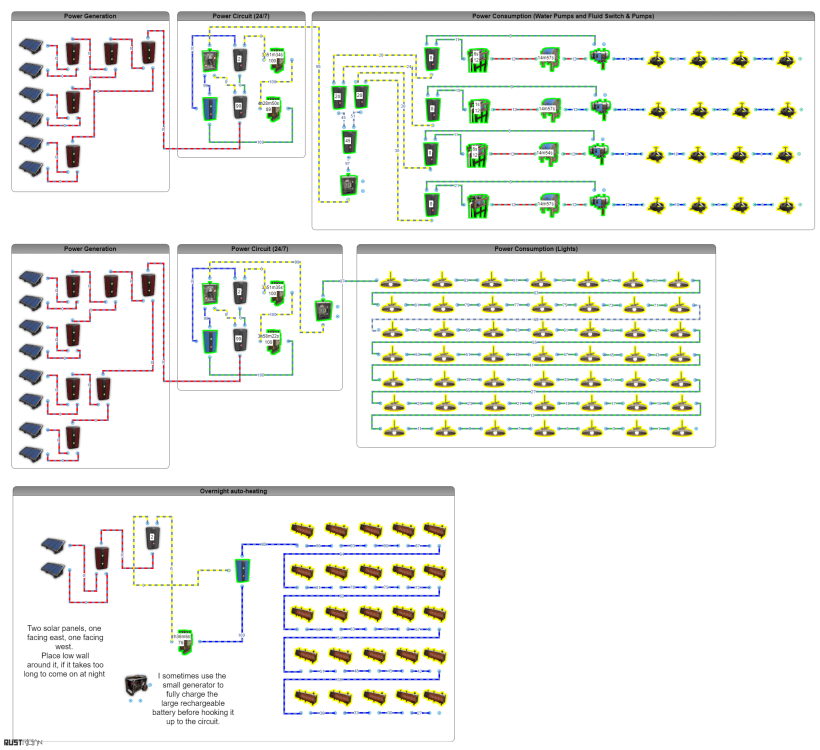Click the first ceiling light in the Lights group

[391, 282]
